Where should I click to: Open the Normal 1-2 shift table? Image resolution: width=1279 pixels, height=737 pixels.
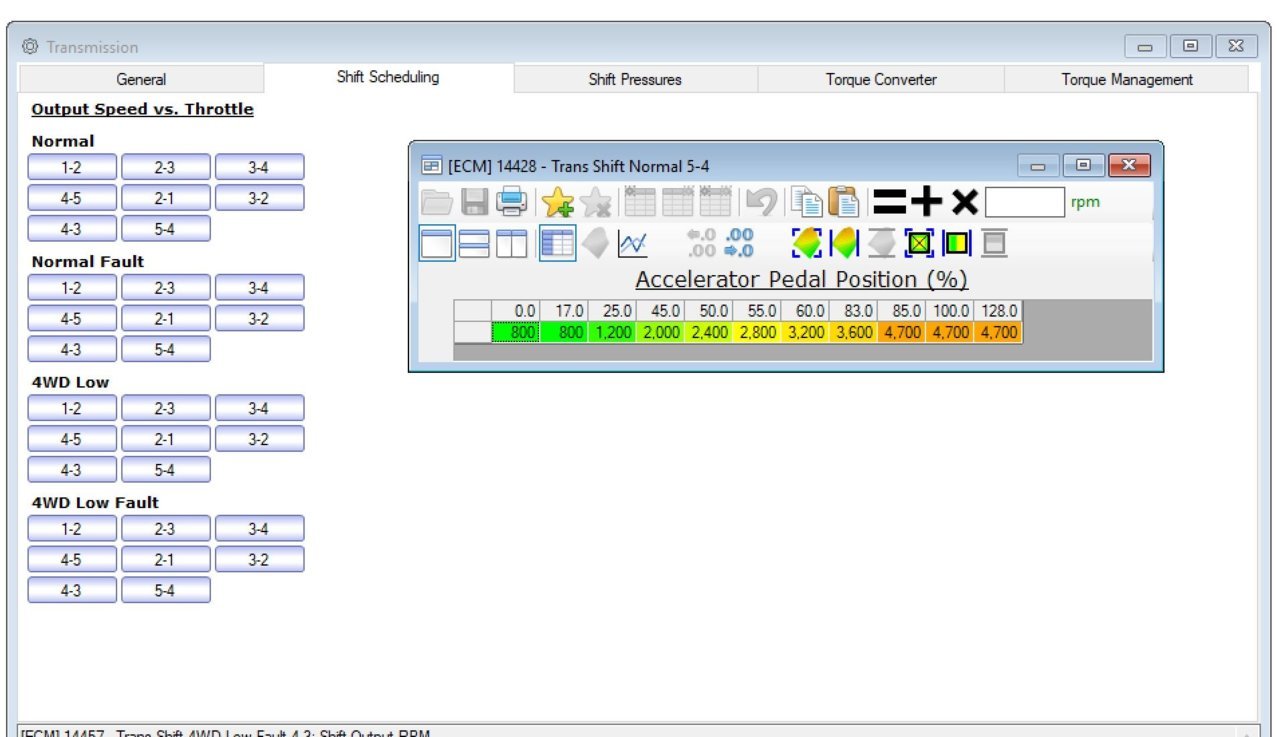[72, 168]
